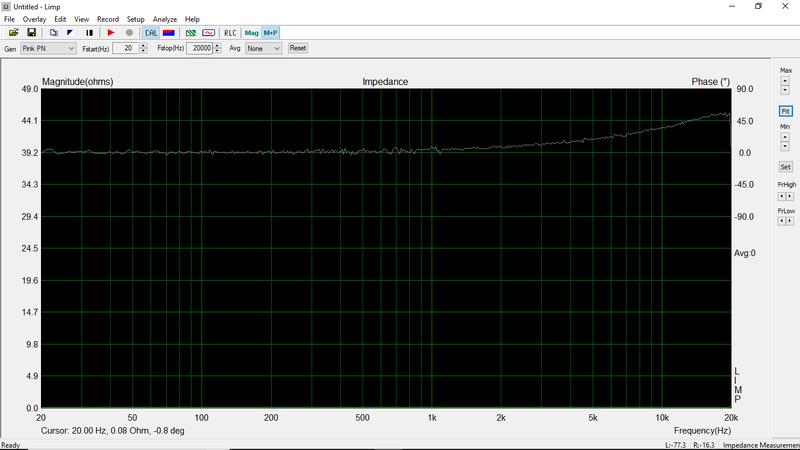Viewport: 800px width, 450px height.
Task: Click the green hatched setup icon
Action: tap(190, 33)
